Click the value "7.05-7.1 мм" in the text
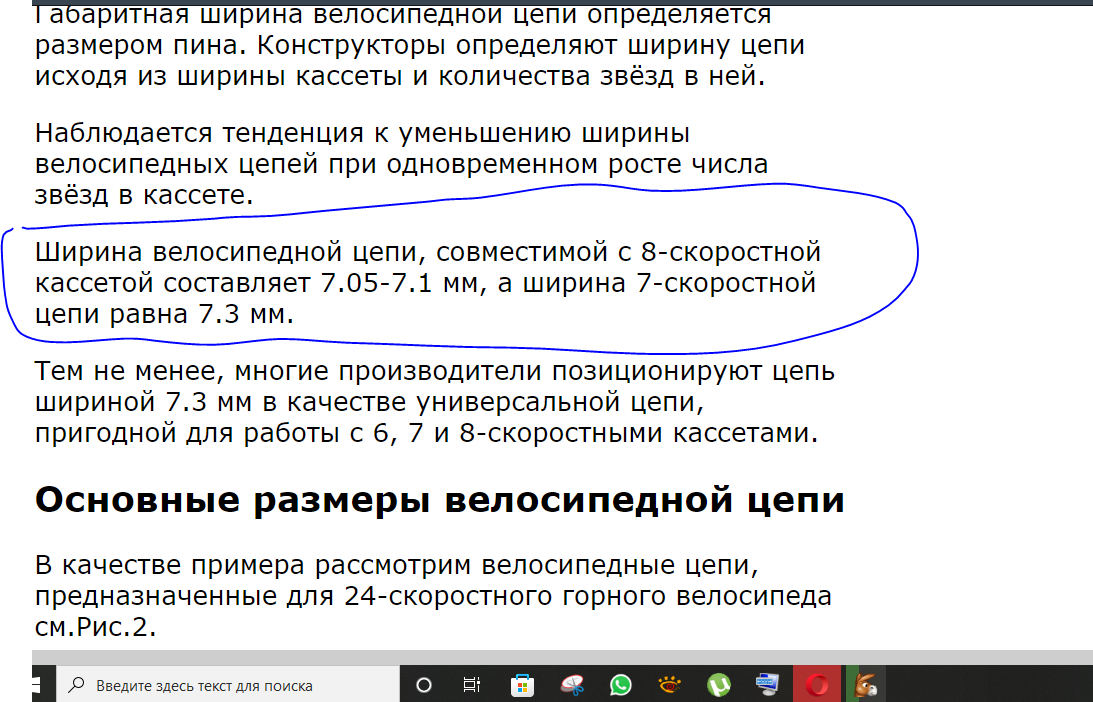1093x702 pixels. point(403,283)
